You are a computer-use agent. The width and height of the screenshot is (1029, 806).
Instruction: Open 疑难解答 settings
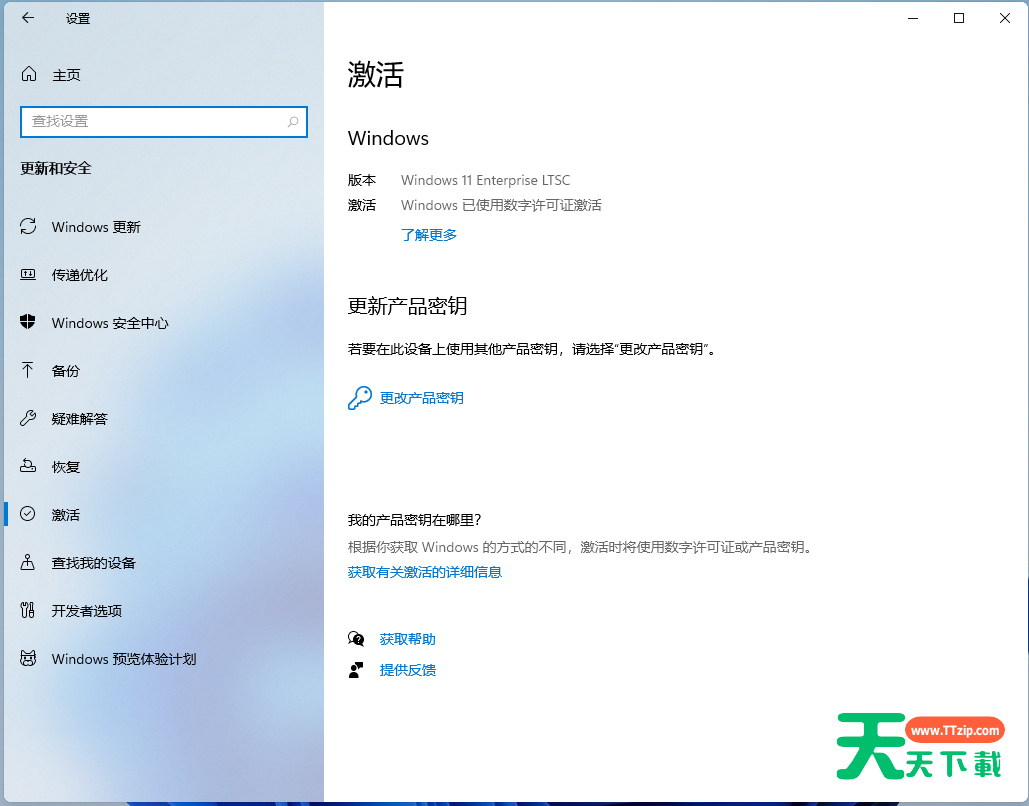79,419
